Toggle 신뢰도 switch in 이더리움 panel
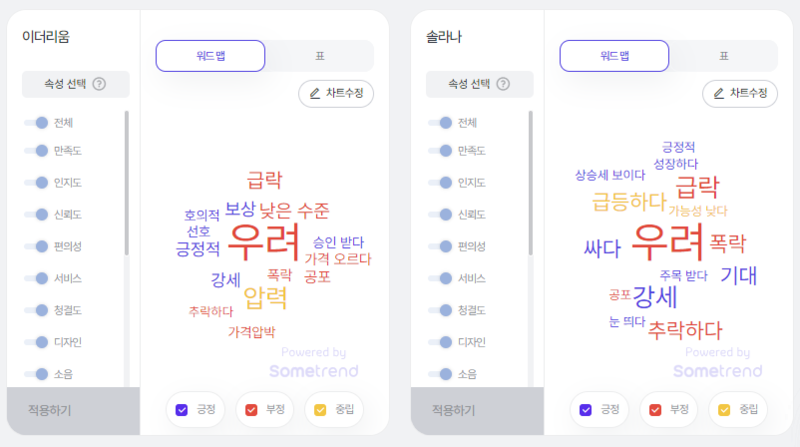Image resolution: width=800 pixels, height=447 pixels. [36, 214]
